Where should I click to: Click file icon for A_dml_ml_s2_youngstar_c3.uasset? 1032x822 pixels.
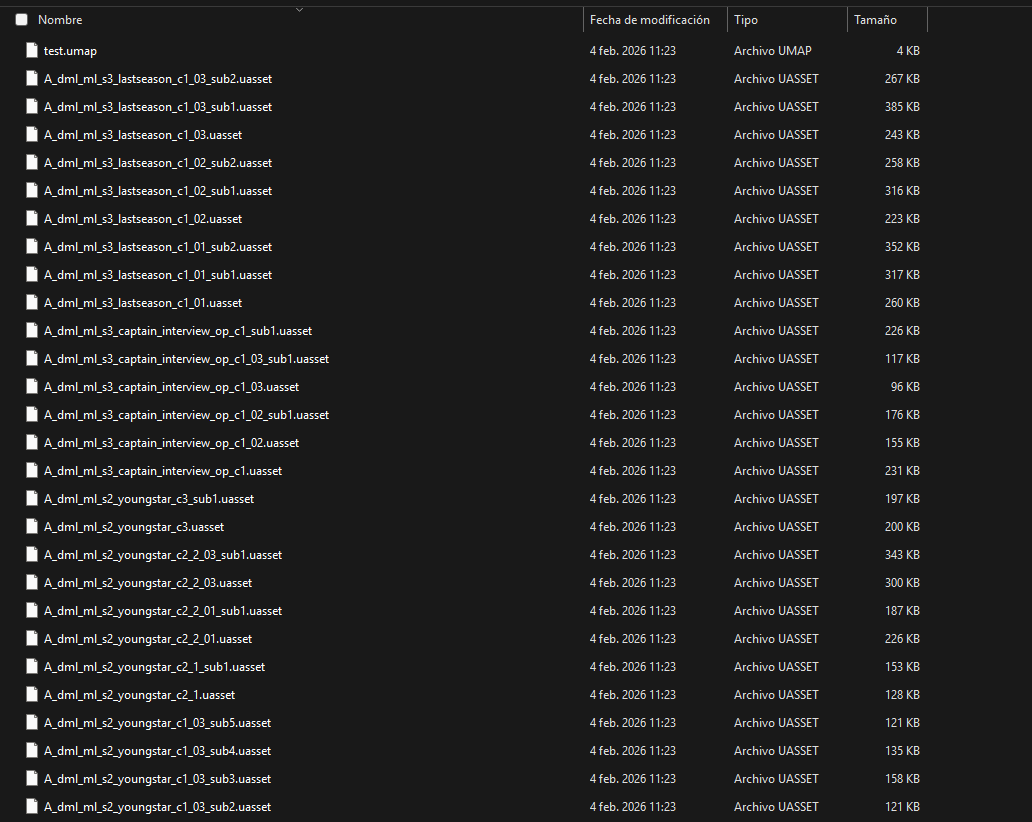click(32, 527)
